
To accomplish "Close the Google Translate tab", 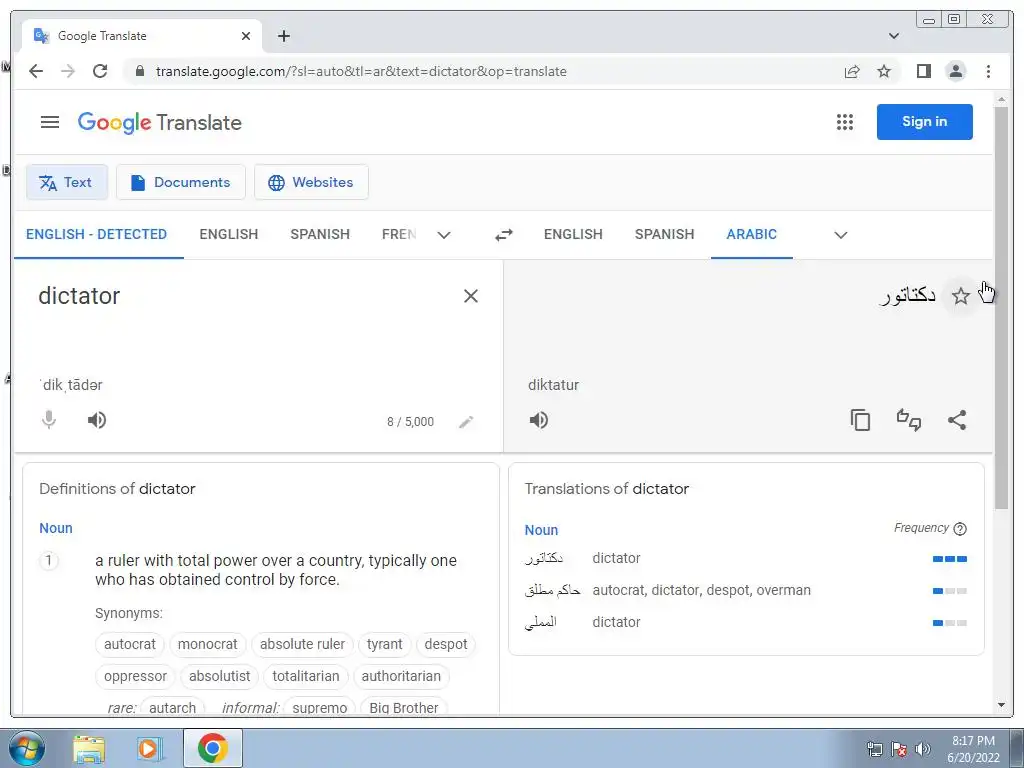I will pos(246,36).
